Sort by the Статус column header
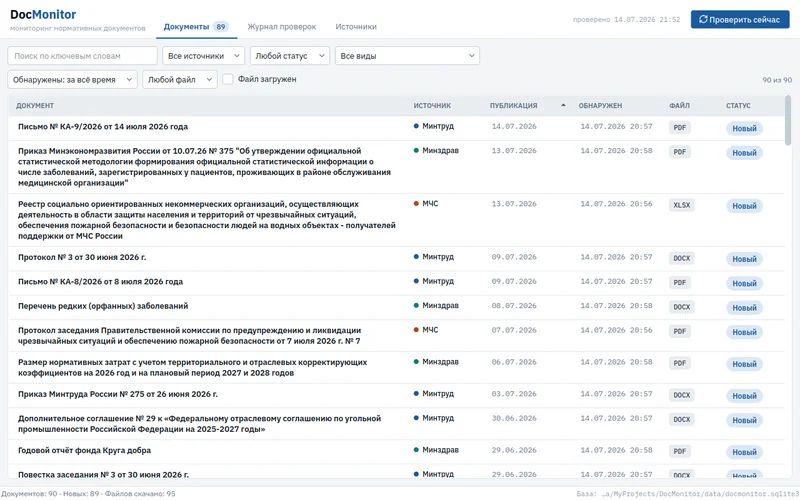800x500 pixels. pos(738,106)
